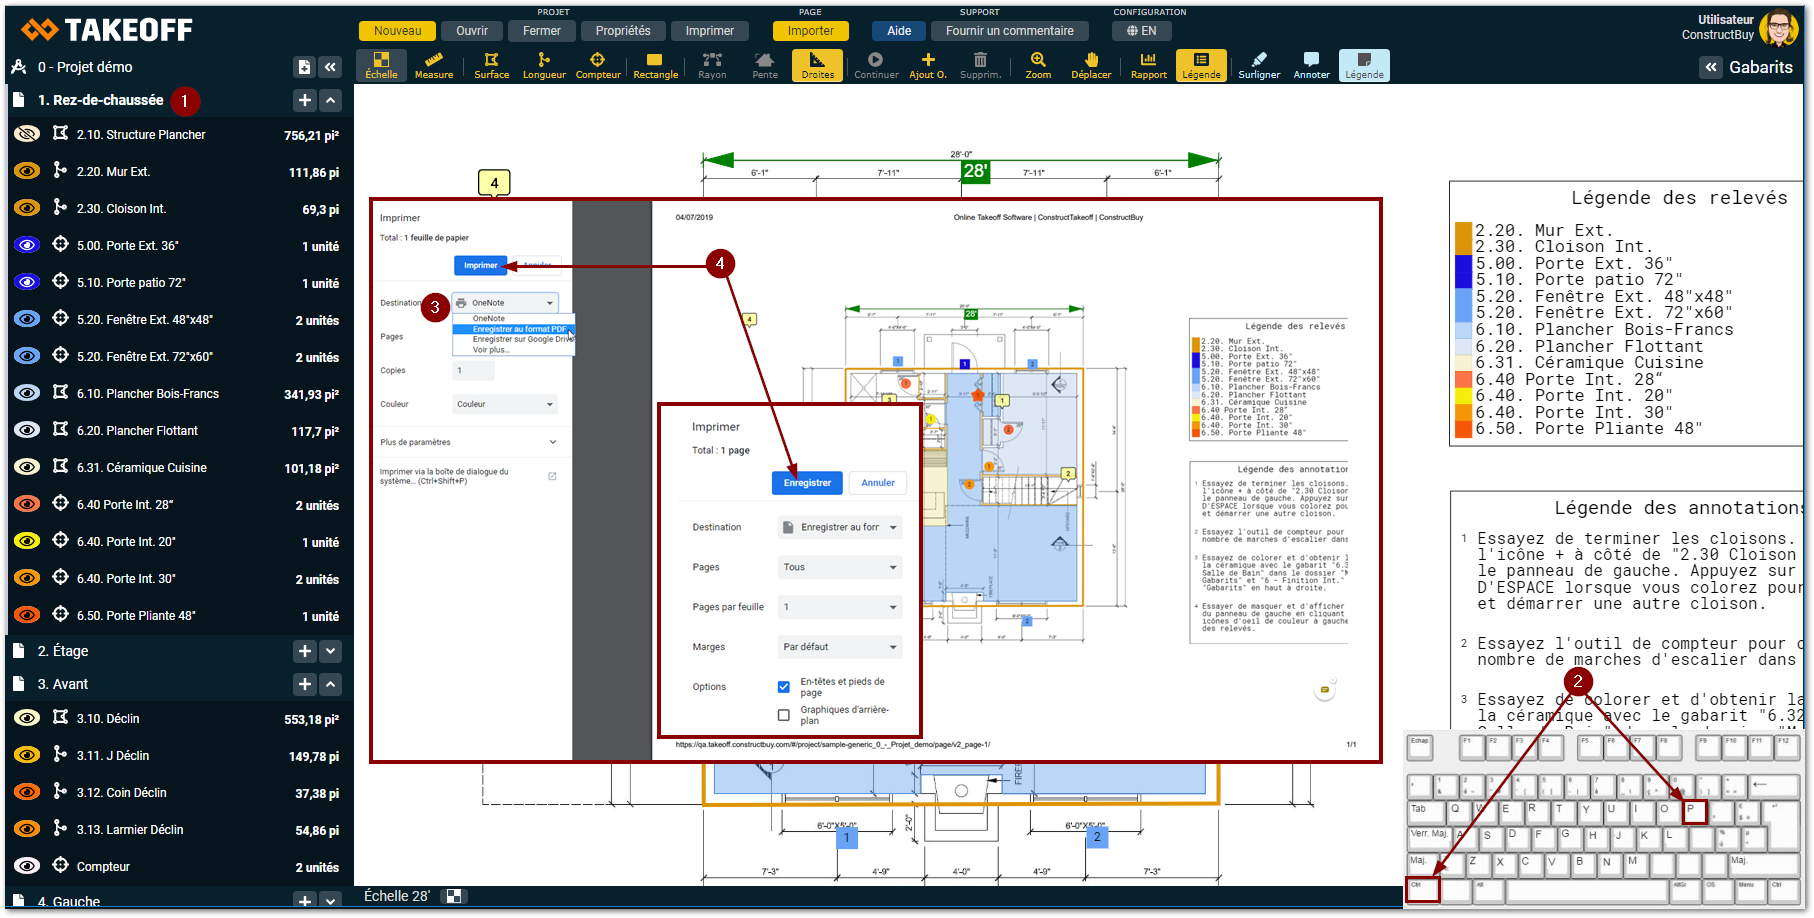Image resolution: width=1814 pixels, height=918 pixels.
Task: Click the Fournir un commentaire button
Action: [x=1009, y=31]
